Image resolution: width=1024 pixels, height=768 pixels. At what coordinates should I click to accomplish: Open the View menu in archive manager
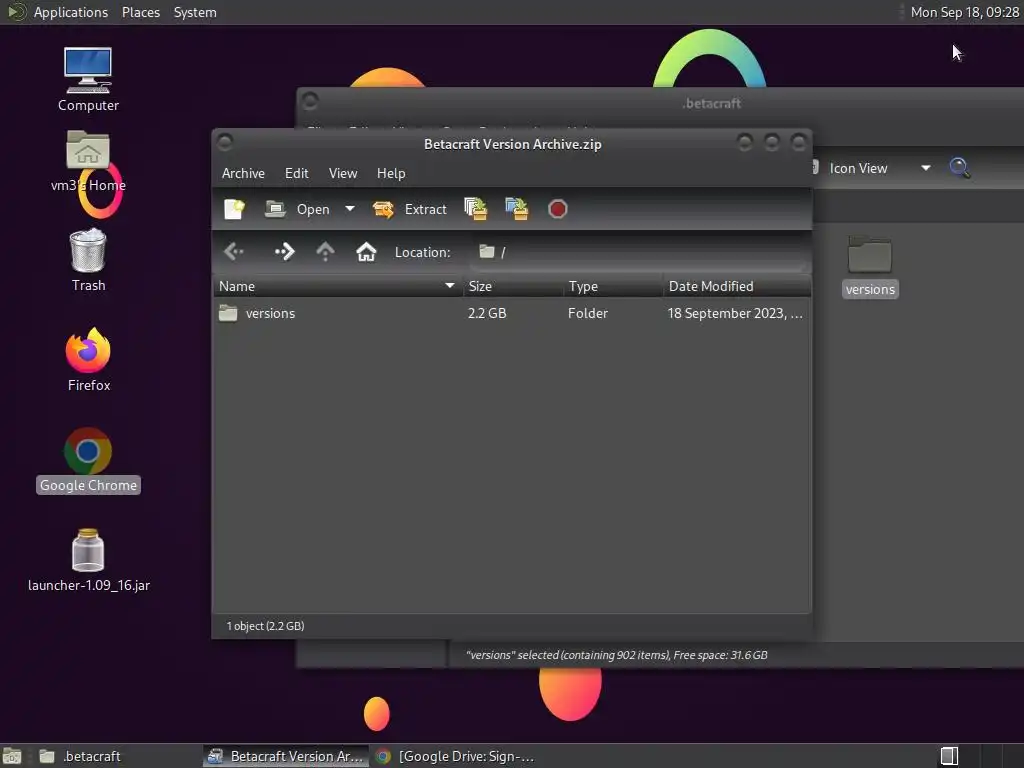pos(343,173)
